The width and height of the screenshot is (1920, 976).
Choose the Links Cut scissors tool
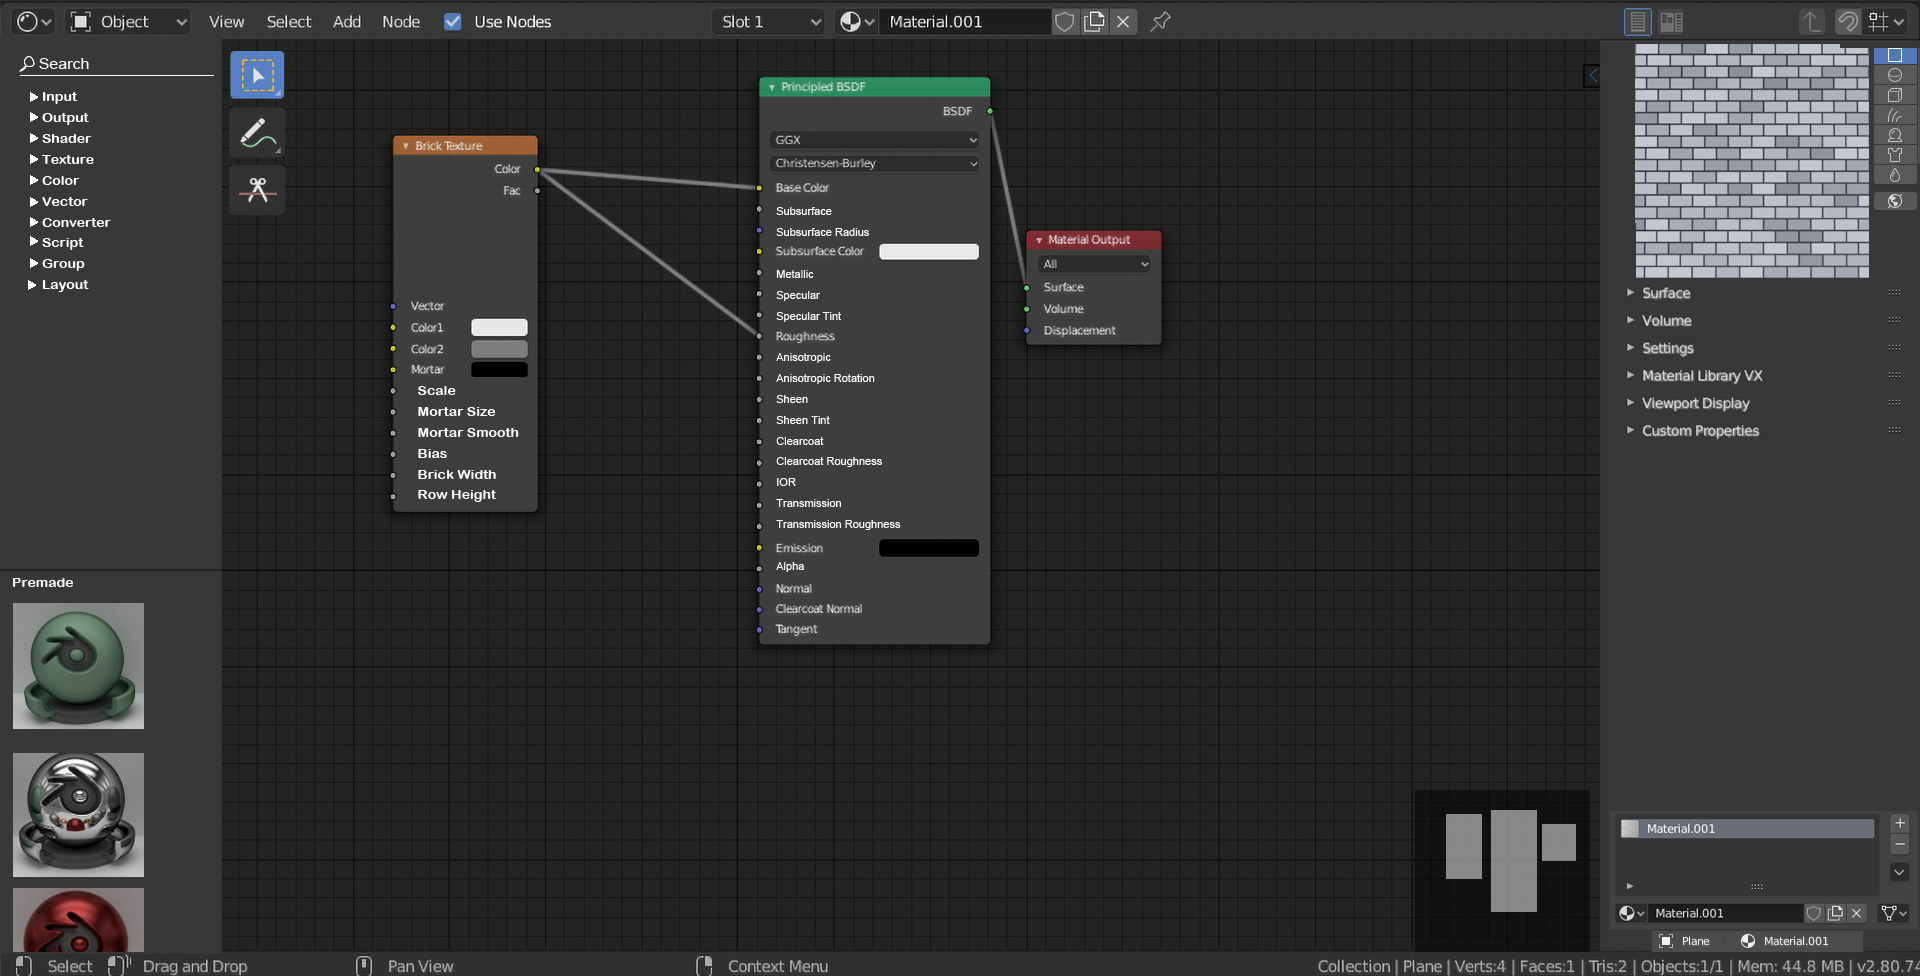[x=257, y=190]
